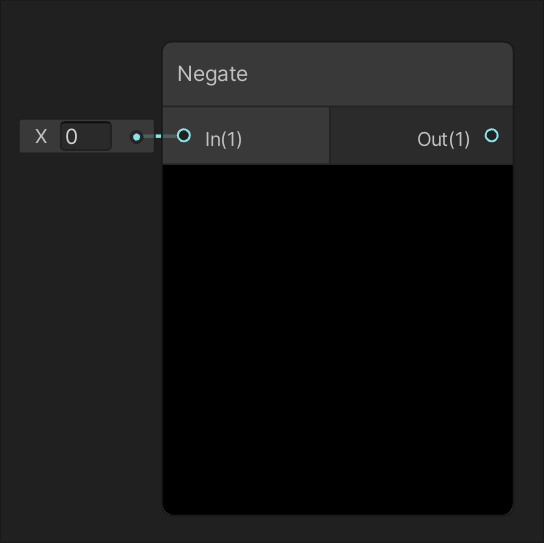Select the small dot connector beside X field
The width and height of the screenshot is (544, 543).
pyautogui.click(x=136, y=137)
